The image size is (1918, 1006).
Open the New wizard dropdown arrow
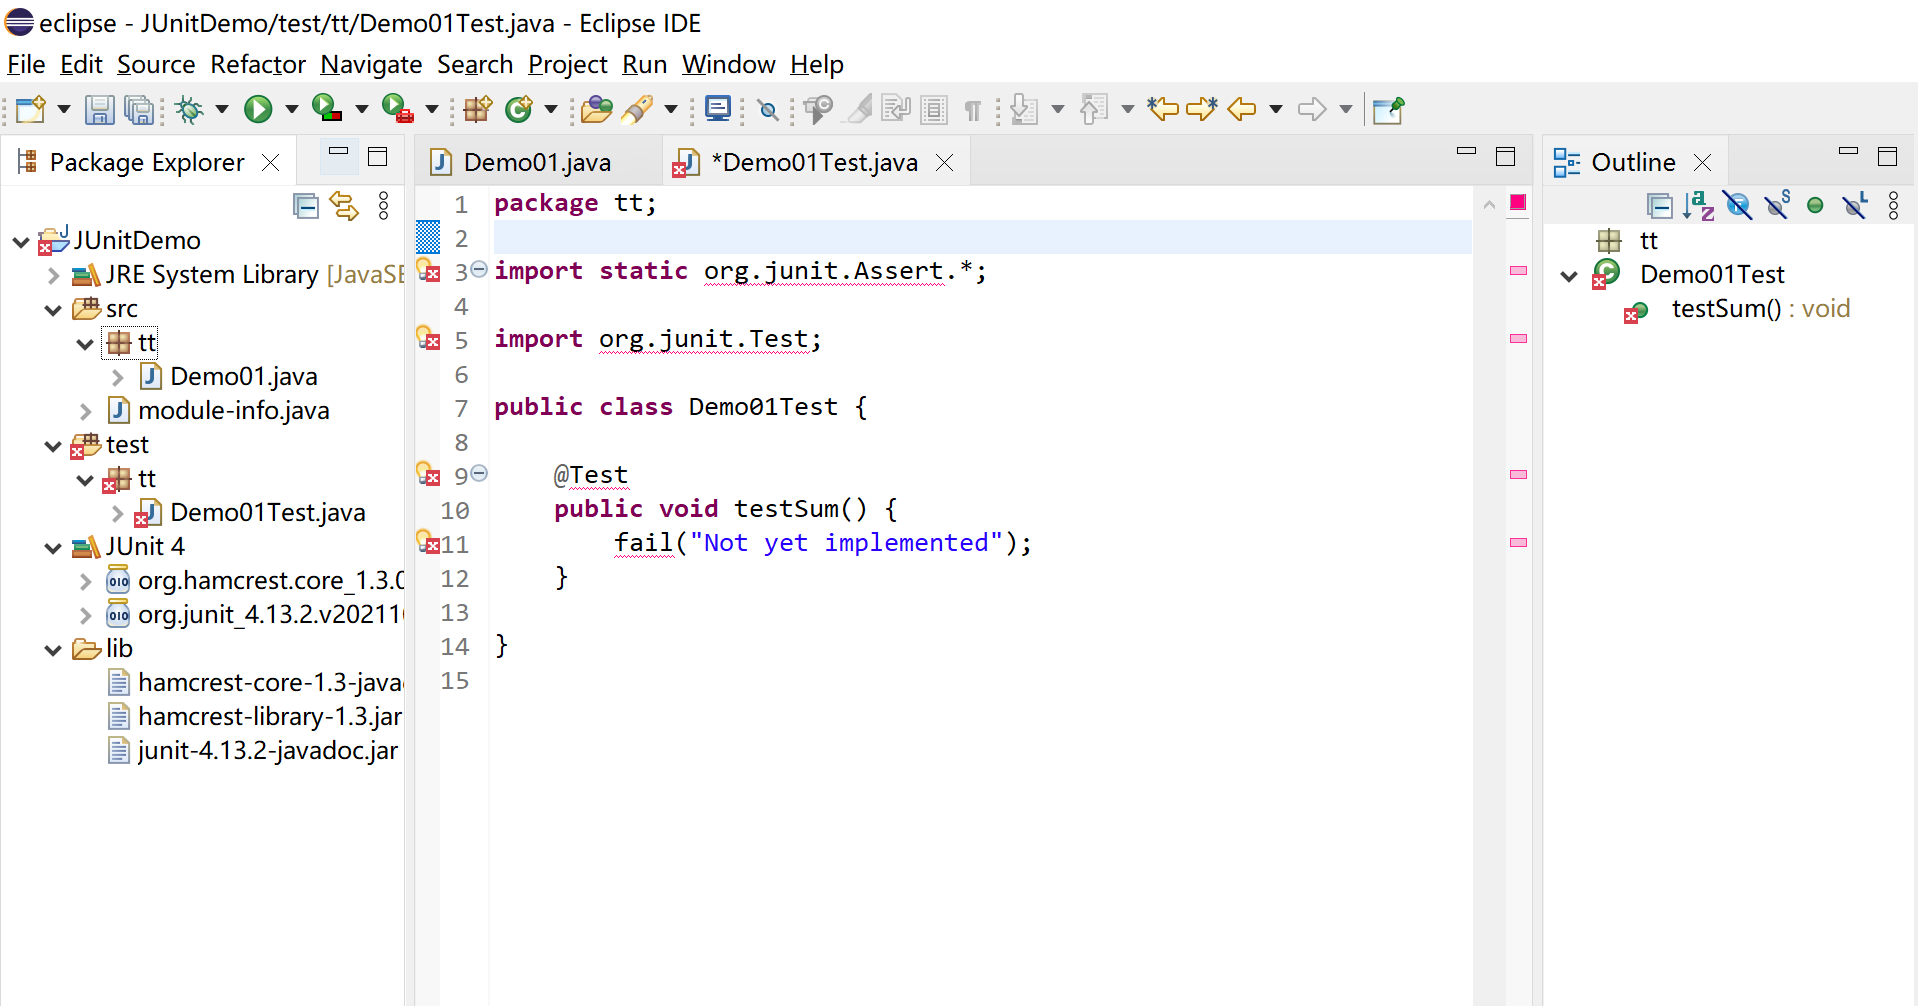tap(64, 109)
